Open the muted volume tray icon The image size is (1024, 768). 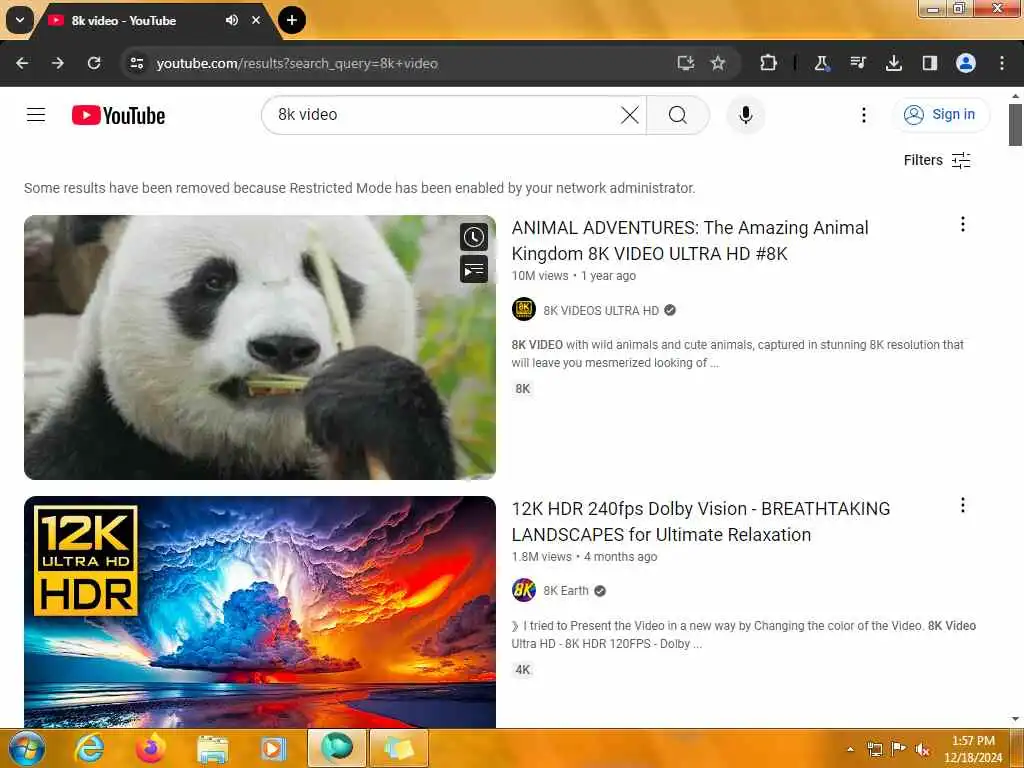coord(922,750)
